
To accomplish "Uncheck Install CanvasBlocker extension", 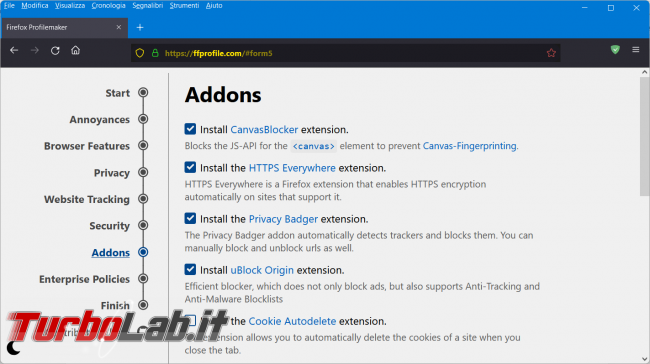I will 190,129.
